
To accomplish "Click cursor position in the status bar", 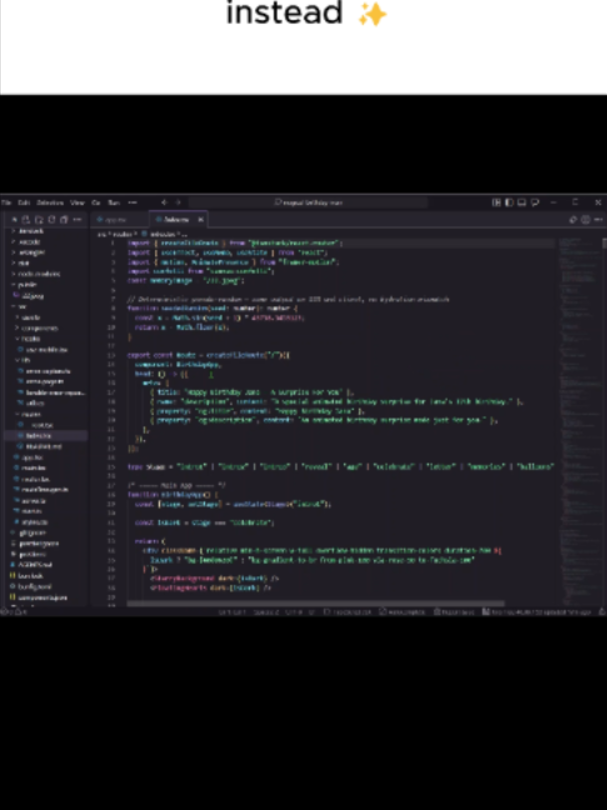I will pos(232,612).
